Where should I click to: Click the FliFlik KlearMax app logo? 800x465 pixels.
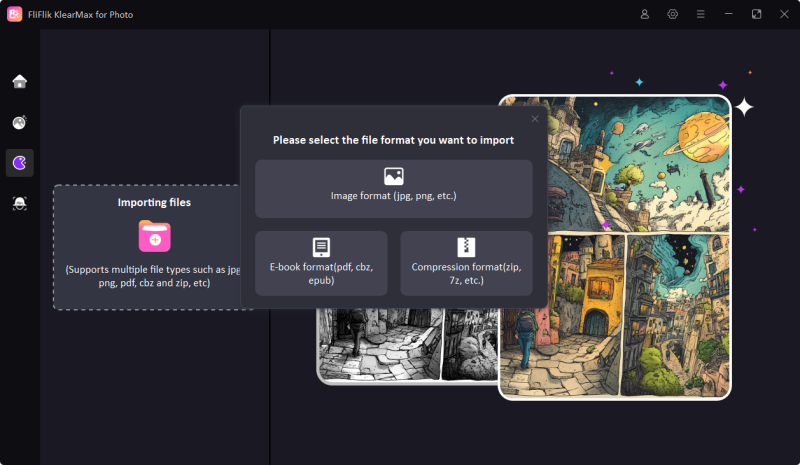click(14, 14)
